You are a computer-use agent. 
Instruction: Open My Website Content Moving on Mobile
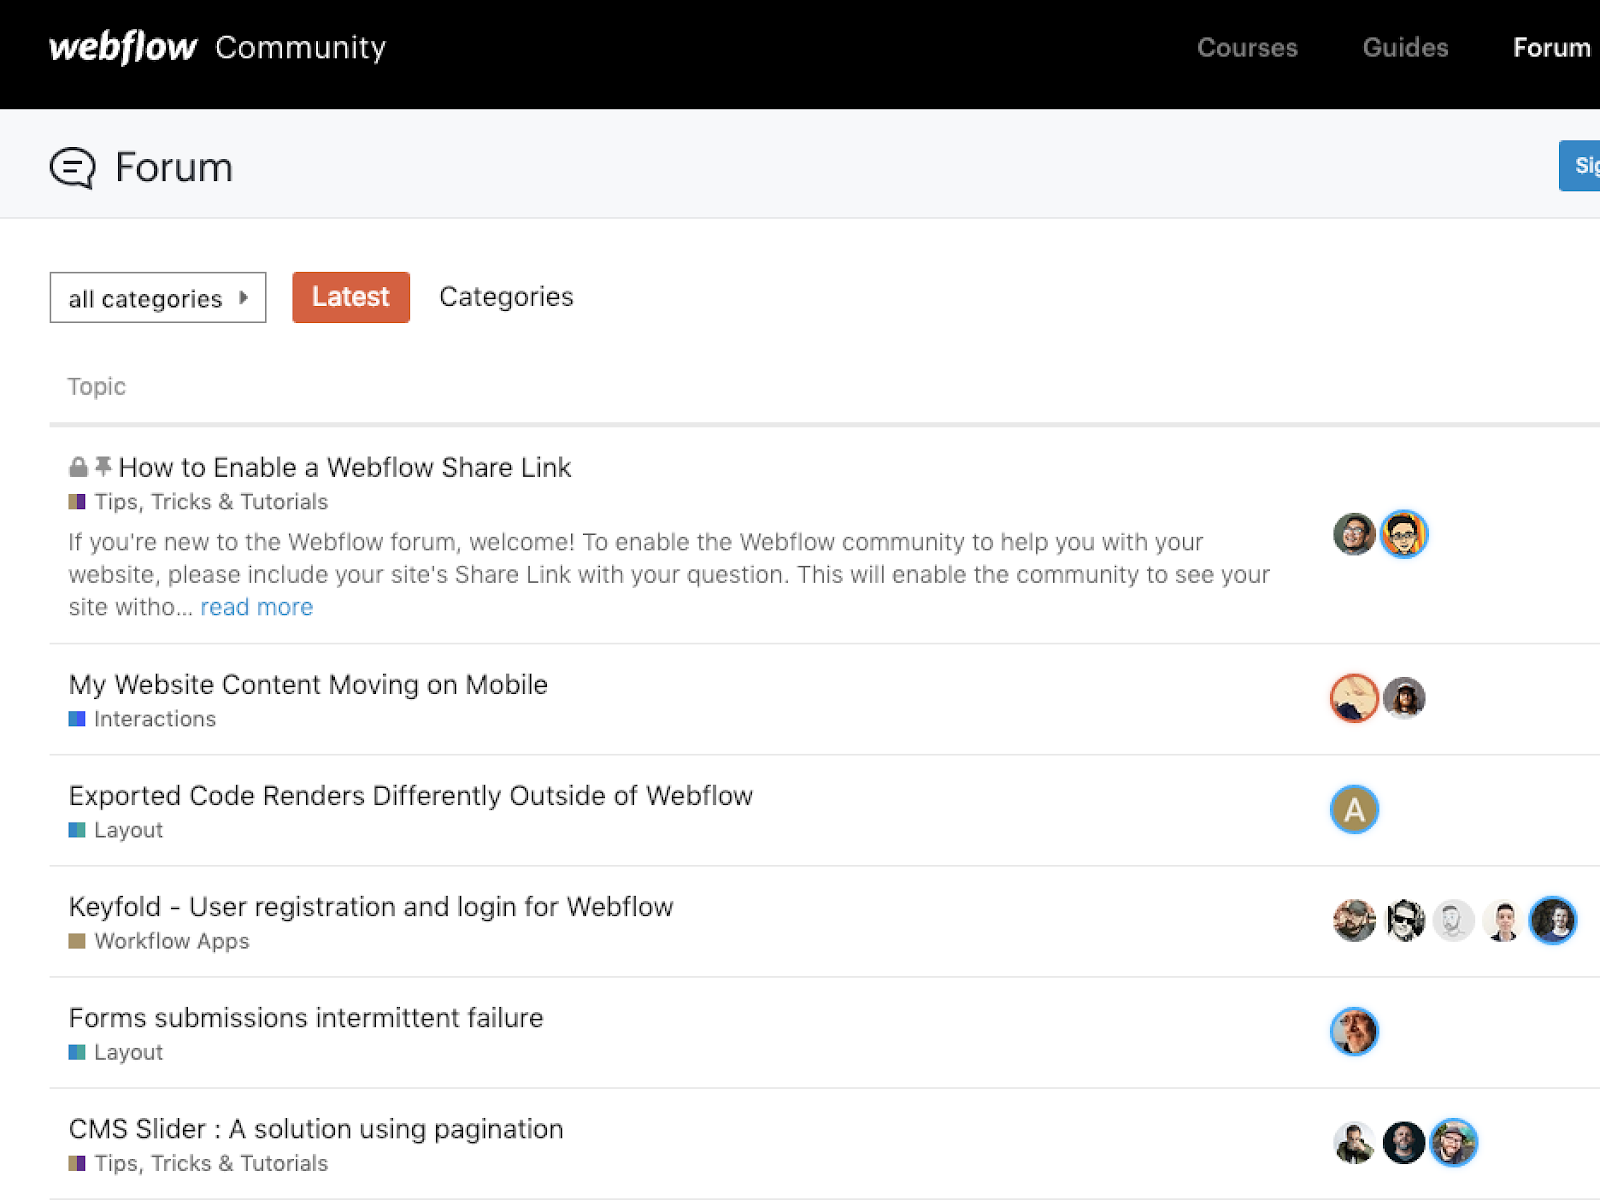(x=308, y=684)
